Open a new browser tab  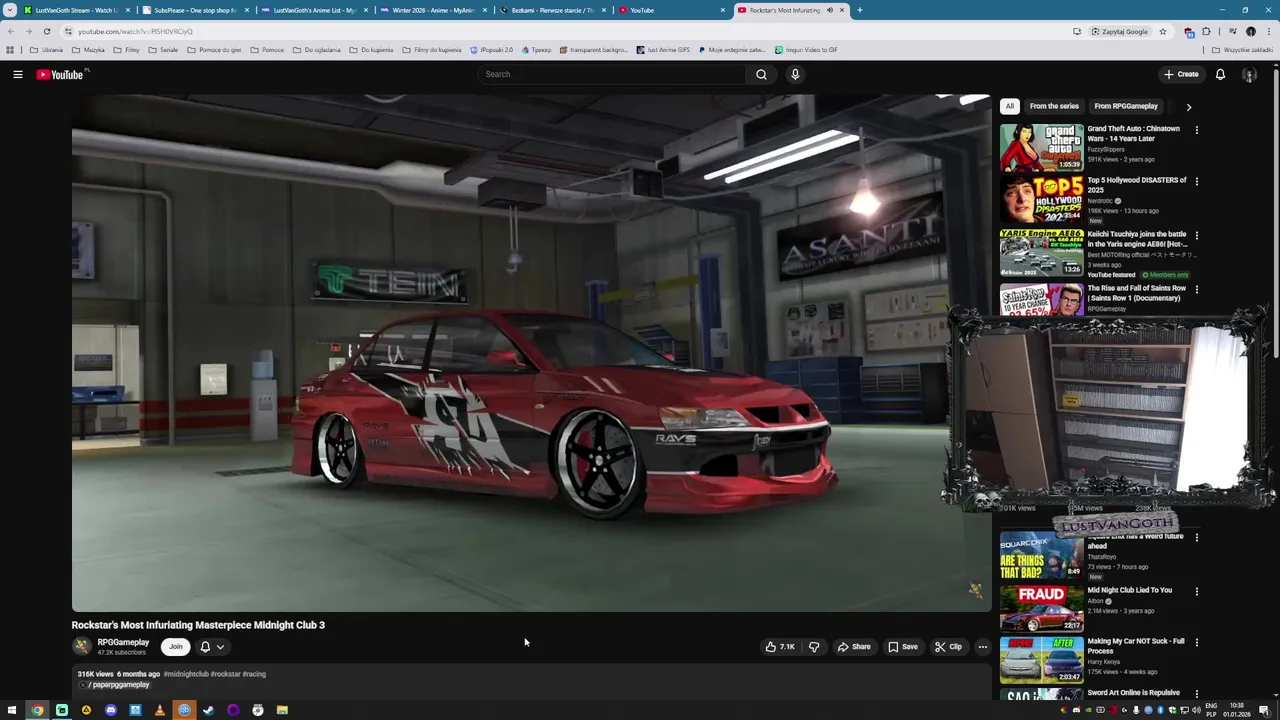coord(859,10)
